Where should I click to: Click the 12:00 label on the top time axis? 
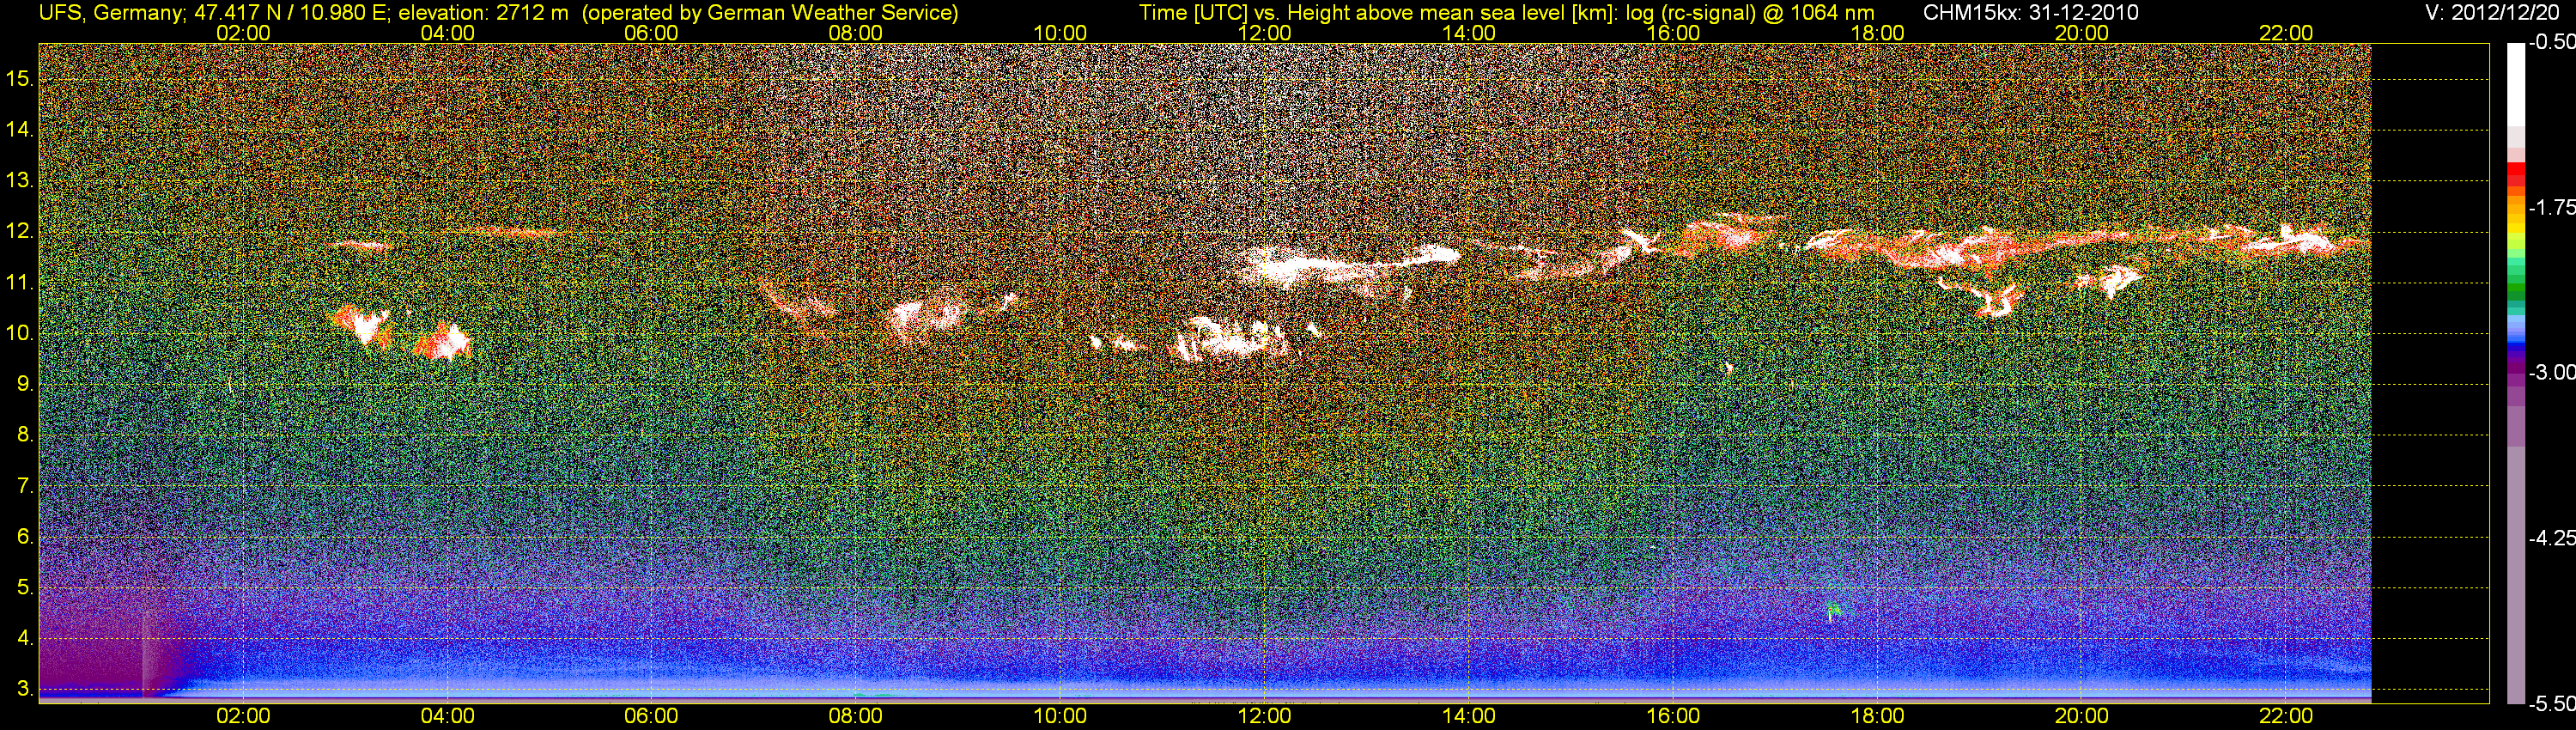click(x=1264, y=33)
